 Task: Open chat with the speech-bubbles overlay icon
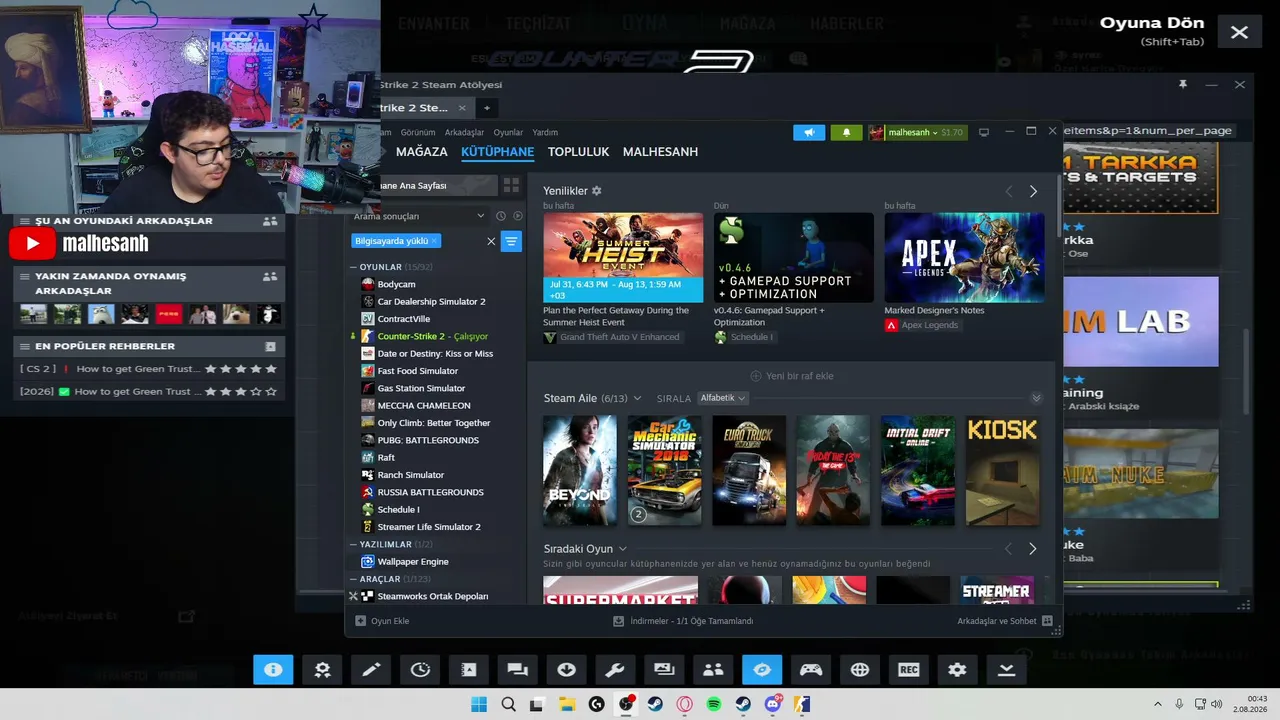(x=517, y=670)
